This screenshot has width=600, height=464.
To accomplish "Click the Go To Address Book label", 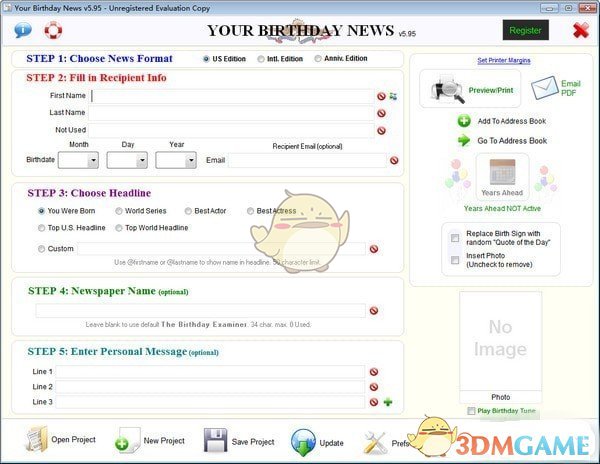I will (512, 141).
